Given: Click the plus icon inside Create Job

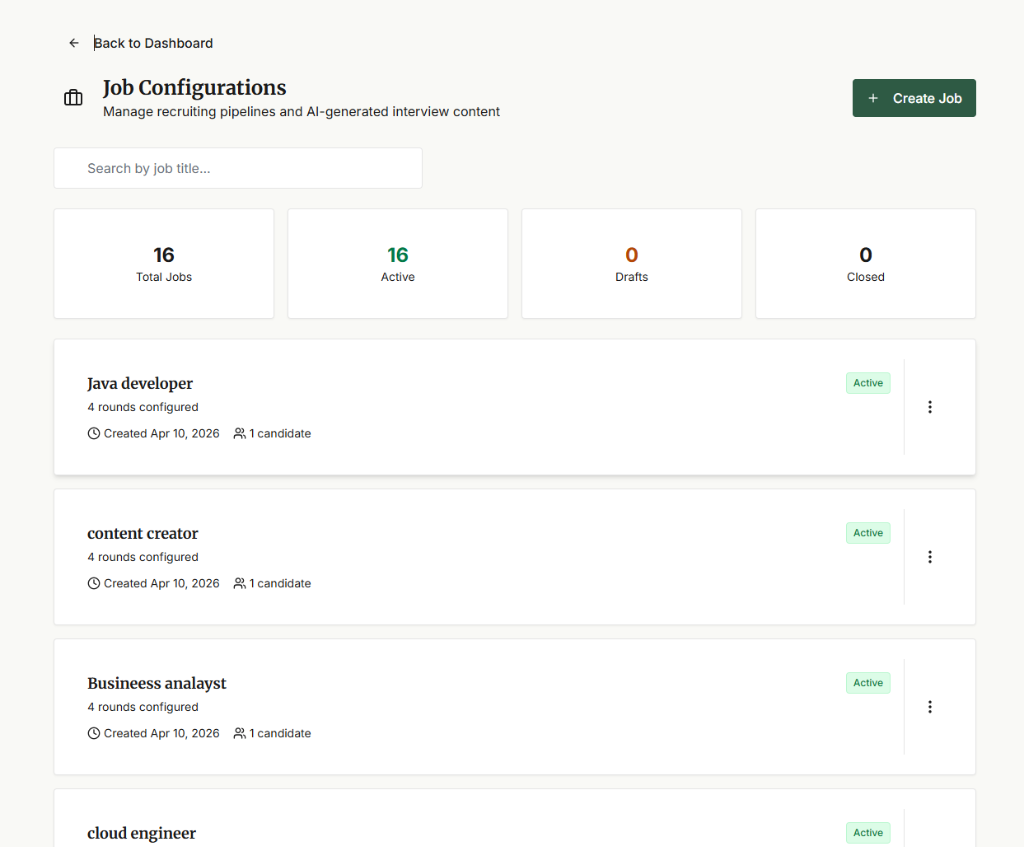Looking at the screenshot, I should point(871,98).
